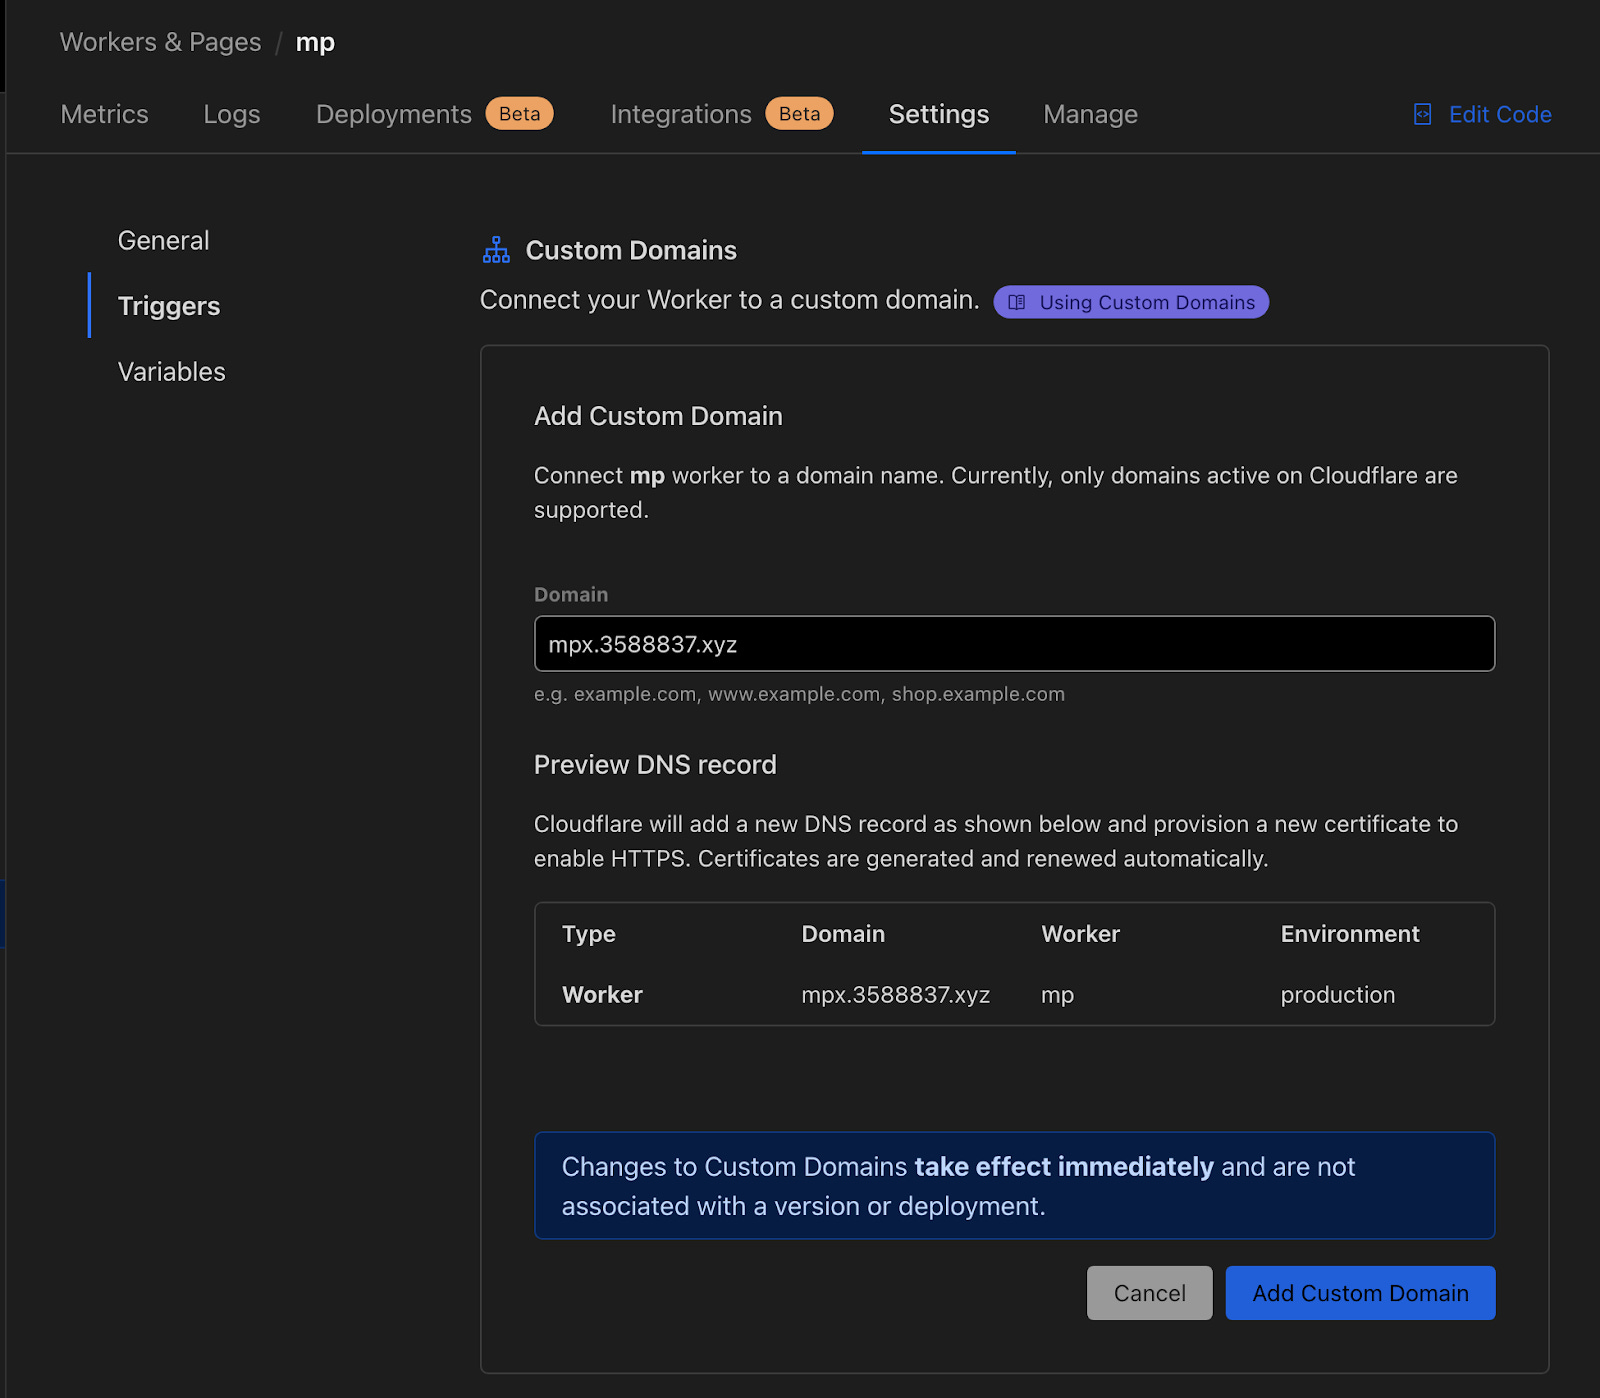This screenshot has width=1600, height=1398.
Task: Select Triggers in the settings sidebar
Action: coord(169,306)
